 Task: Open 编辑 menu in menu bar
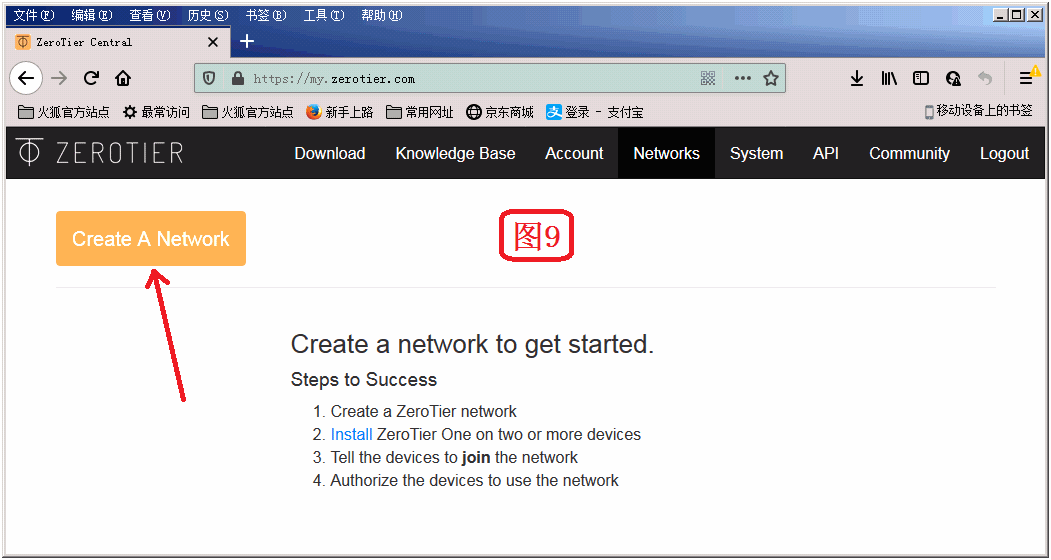click(92, 15)
